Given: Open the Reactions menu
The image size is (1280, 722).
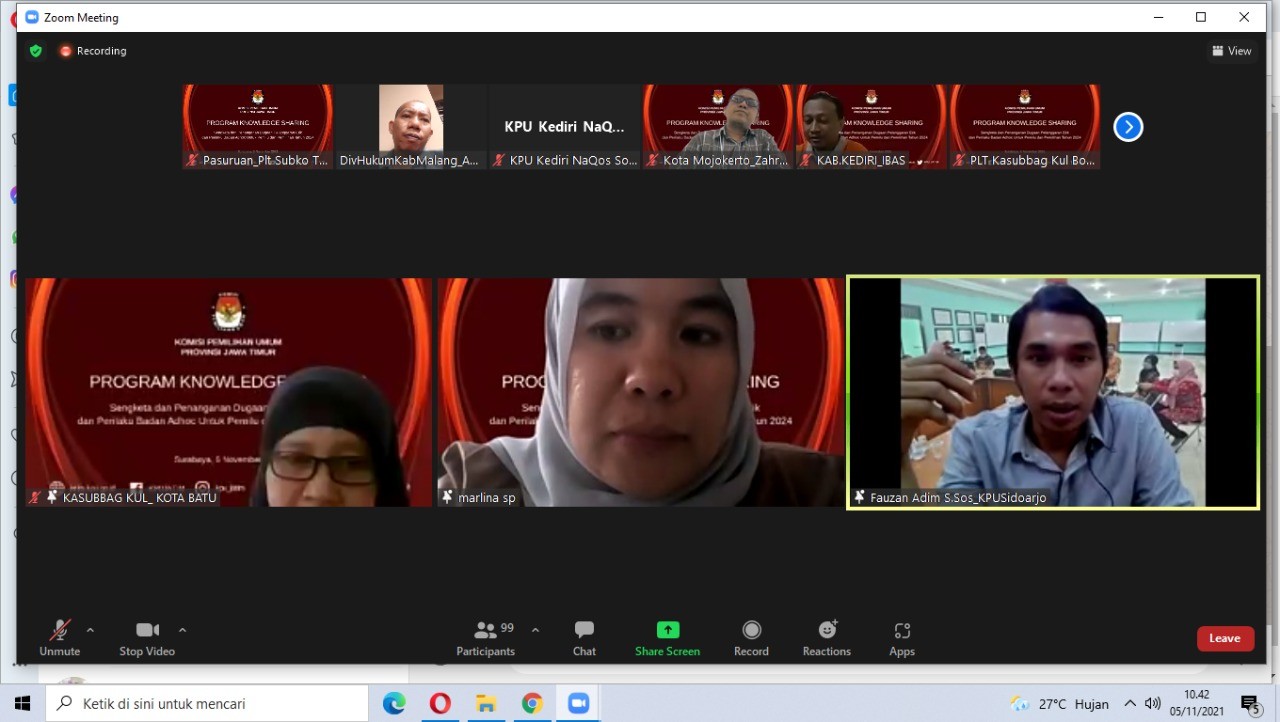Looking at the screenshot, I should [826, 637].
